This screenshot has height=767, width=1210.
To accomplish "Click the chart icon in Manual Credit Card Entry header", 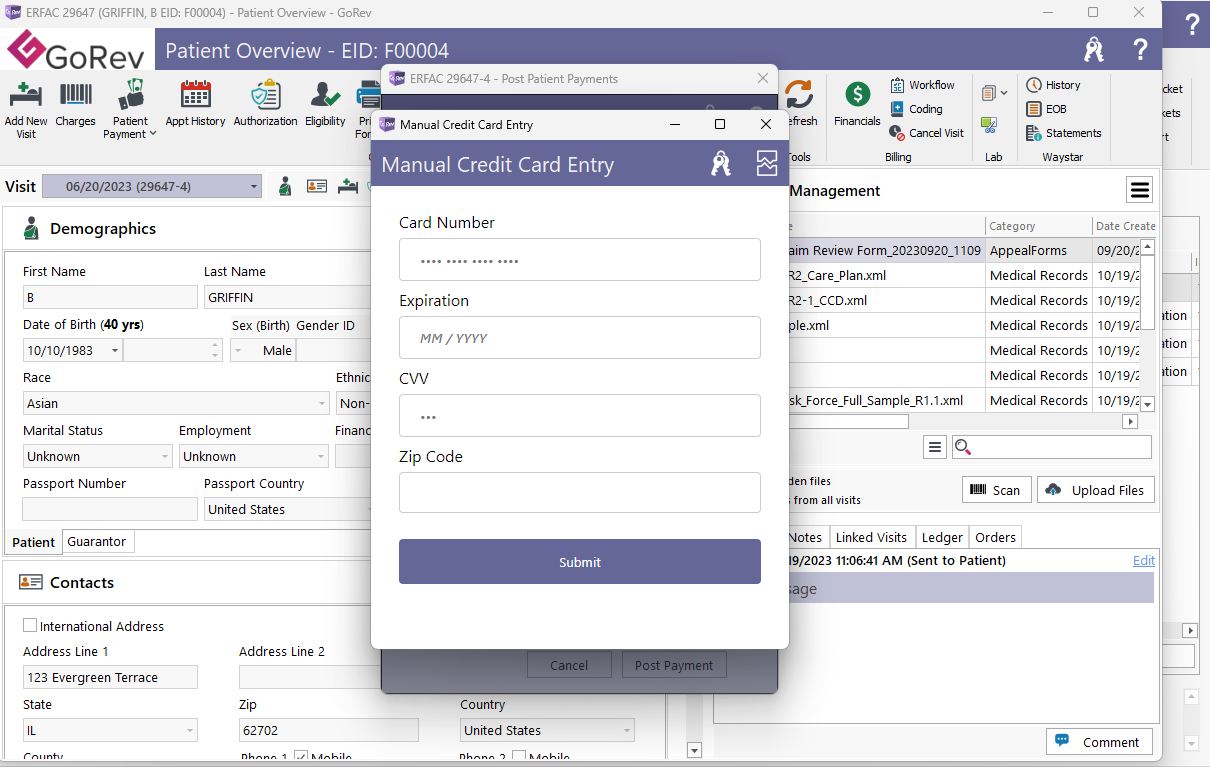I will [767, 164].
